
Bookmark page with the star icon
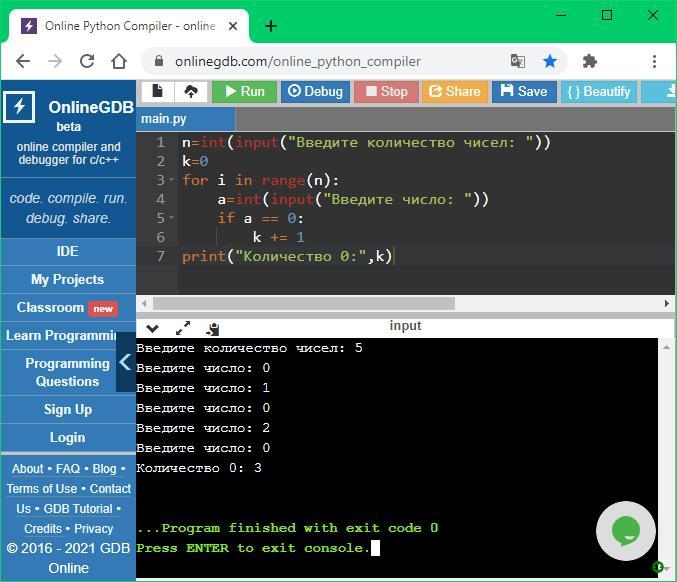pyautogui.click(x=550, y=61)
